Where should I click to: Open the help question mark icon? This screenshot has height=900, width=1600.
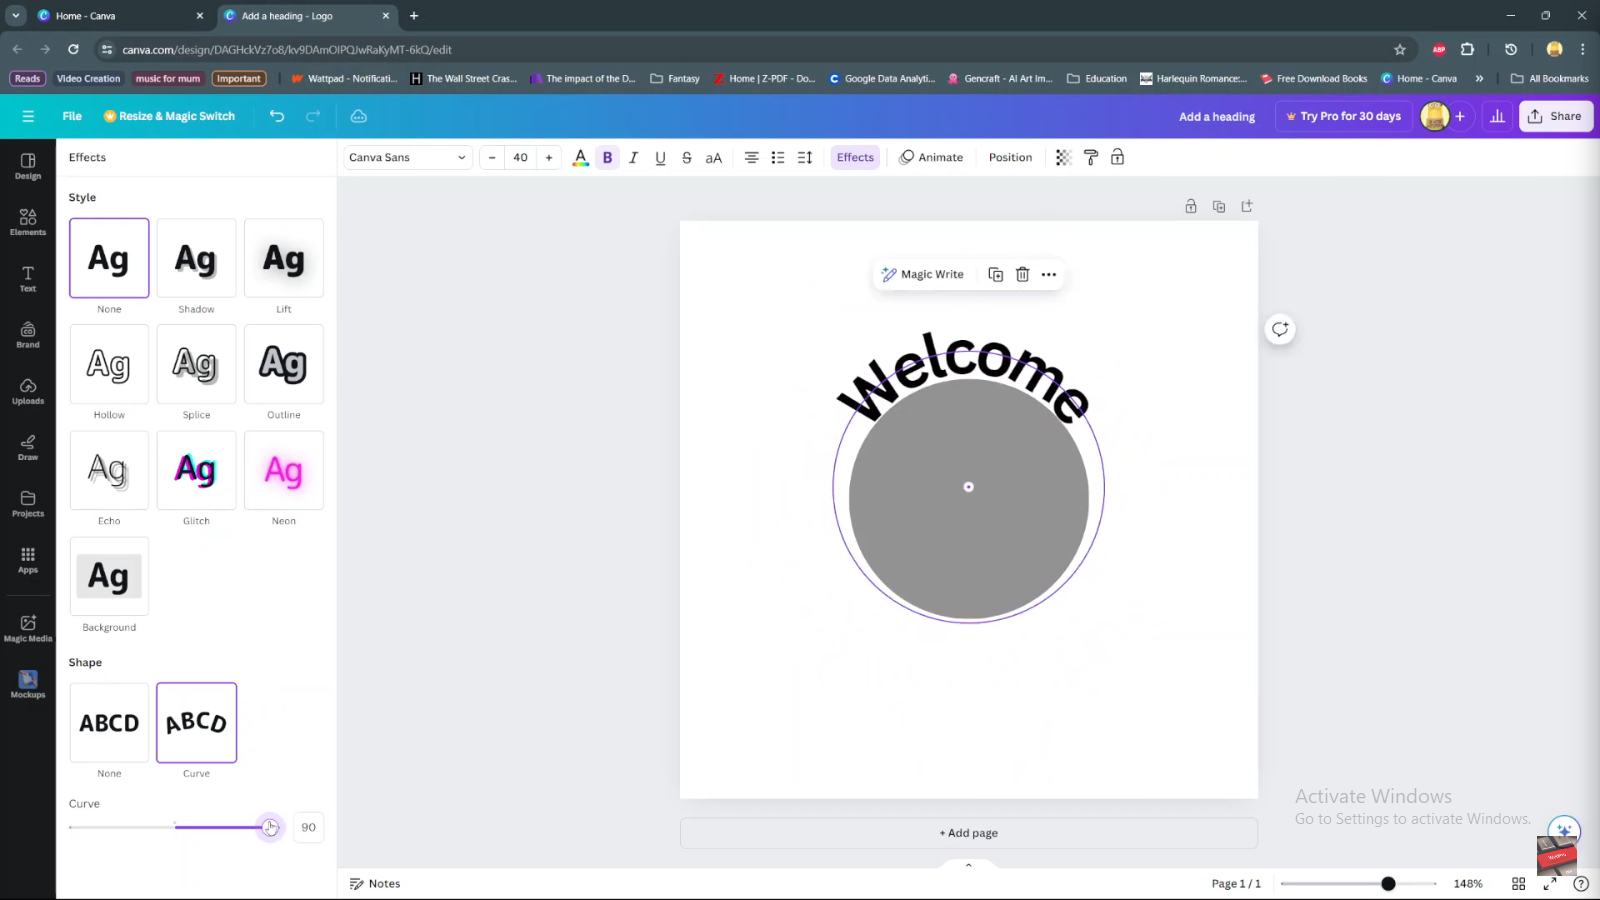tap(1581, 884)
